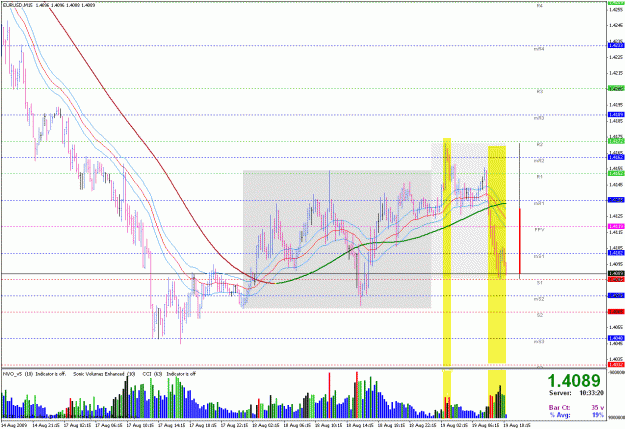This screenshot has width=625, height=429.
Task: Click the 17 Aug 22:15 time label
Action: tap(232, 425)
